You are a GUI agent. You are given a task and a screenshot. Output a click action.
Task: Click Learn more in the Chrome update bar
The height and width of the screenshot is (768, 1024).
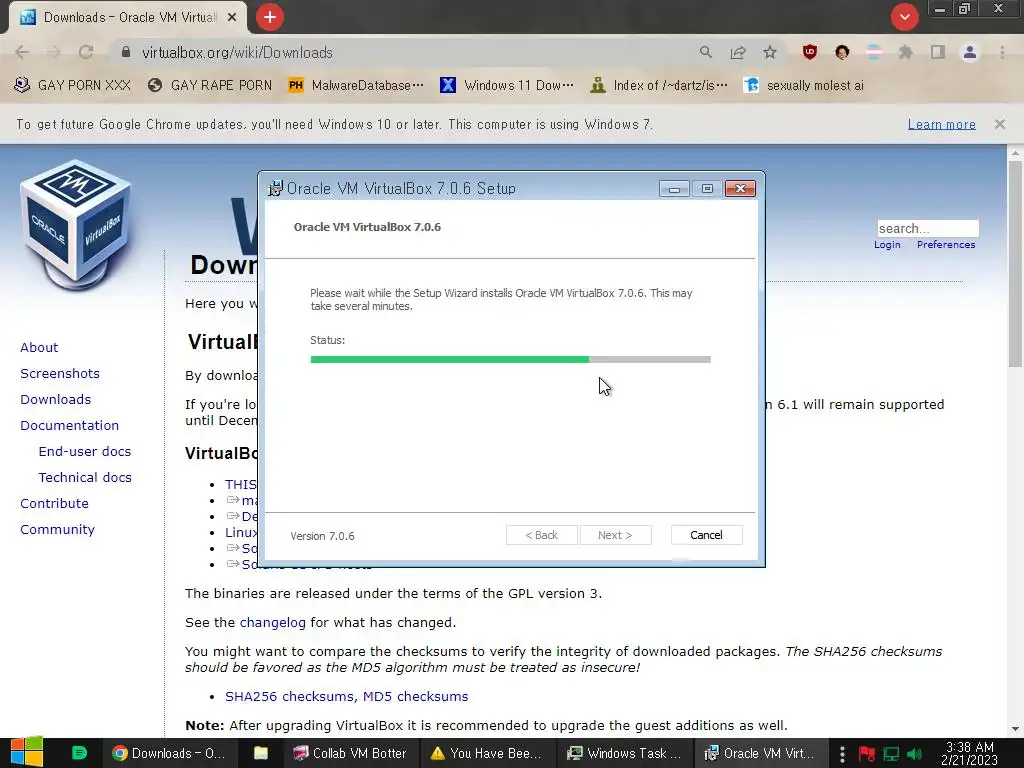point(942,124)
